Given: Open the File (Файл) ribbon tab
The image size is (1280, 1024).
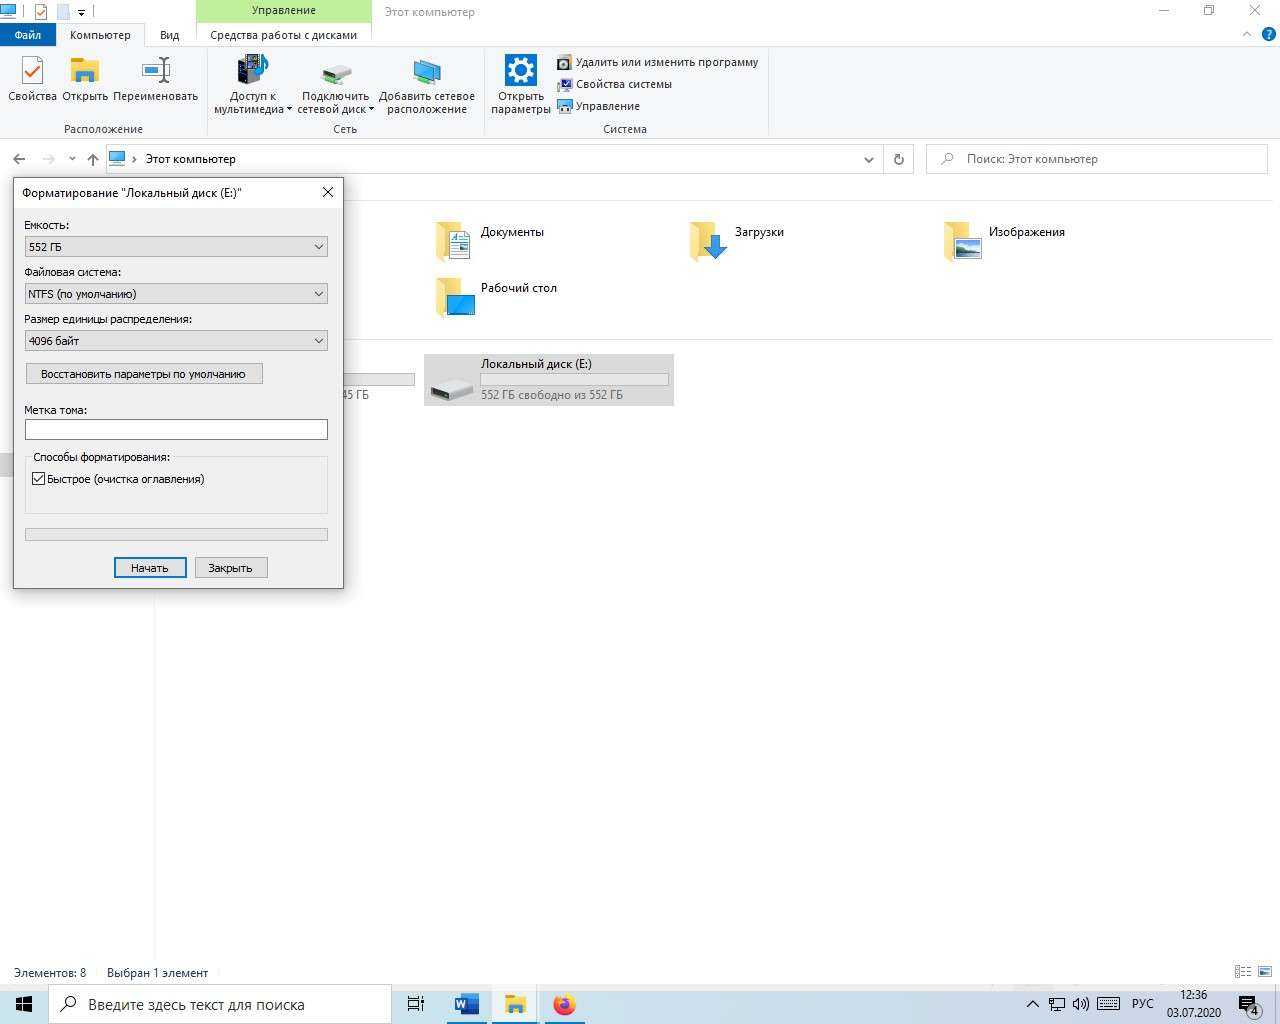Looking at the screenshot, I should pyautogui.click(x=27, y=35).
